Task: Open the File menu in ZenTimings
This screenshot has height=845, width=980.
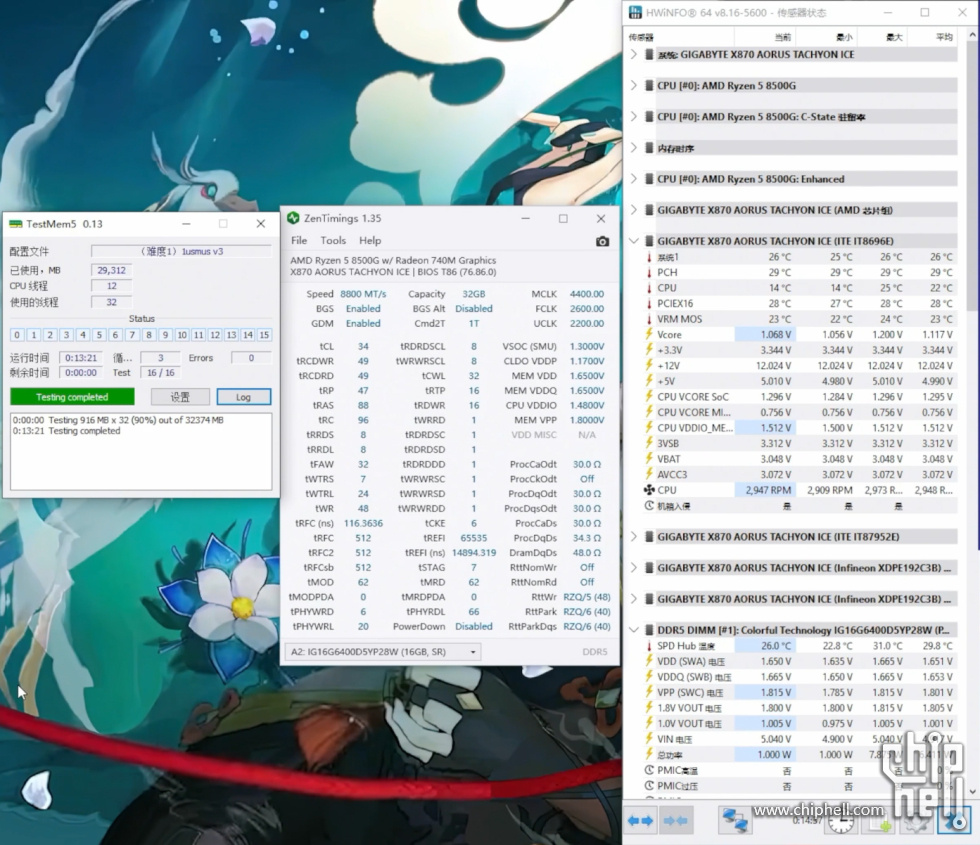Action: (x=299, y=241)
